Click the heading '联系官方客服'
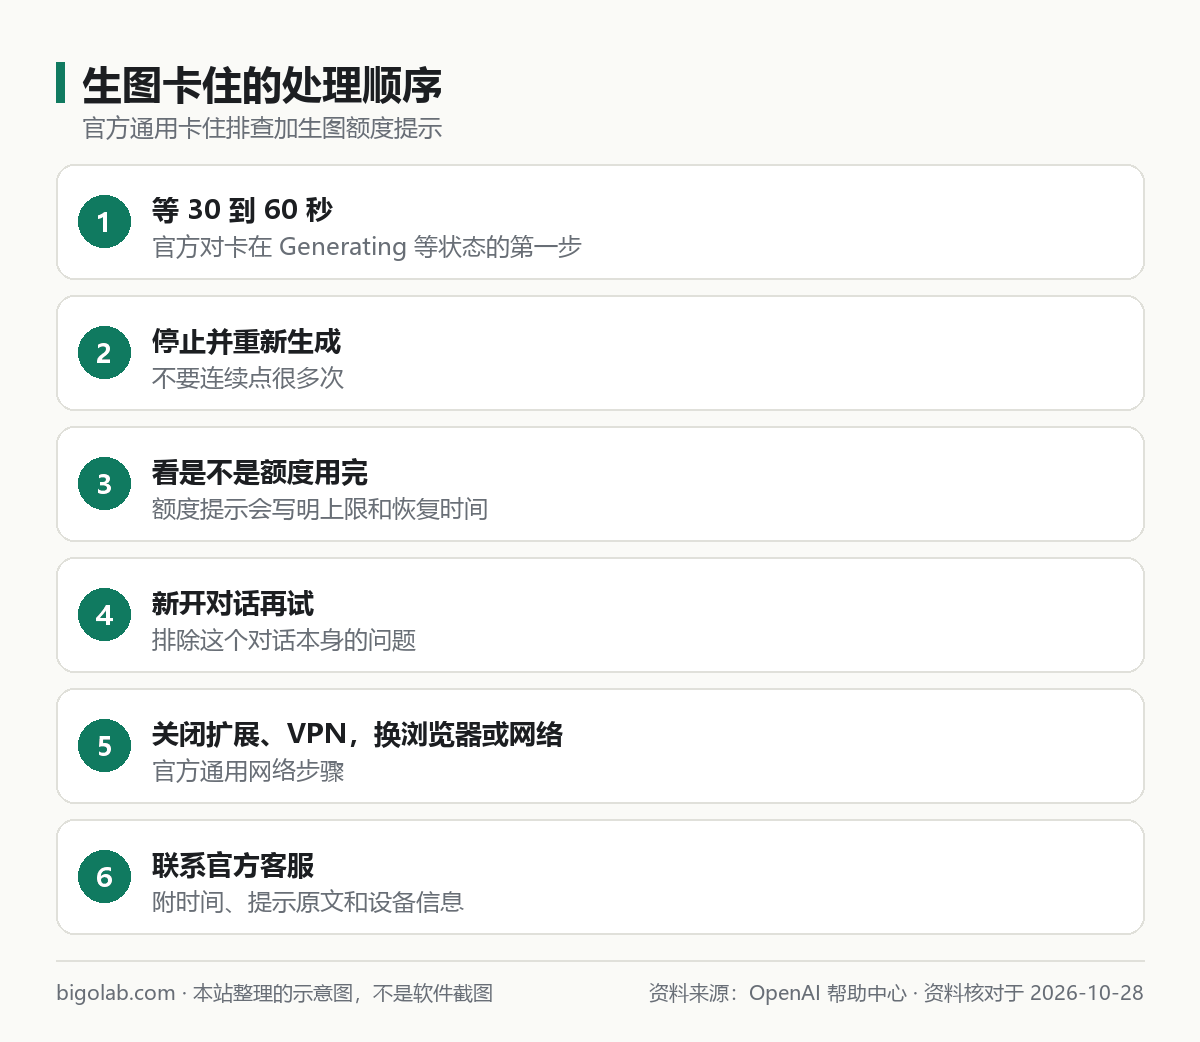Image resolution: width=1200 pixels, height=1042 pixels. pos(233,866)
